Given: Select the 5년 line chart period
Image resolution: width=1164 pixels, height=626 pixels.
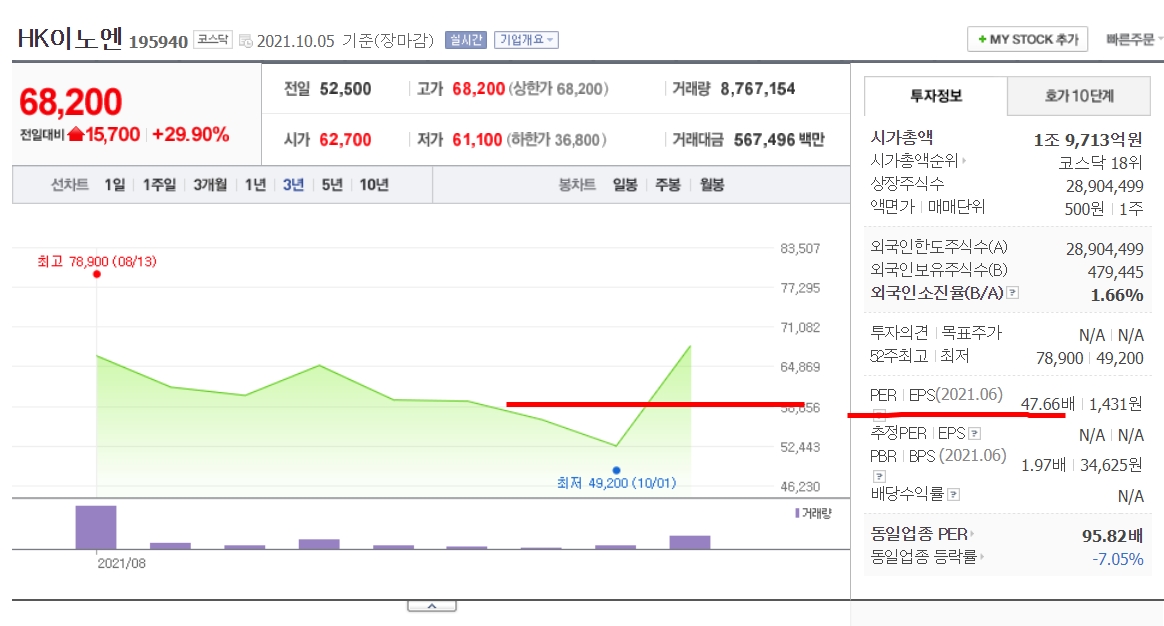Looking at the screenshot, I should coord(332,184).
